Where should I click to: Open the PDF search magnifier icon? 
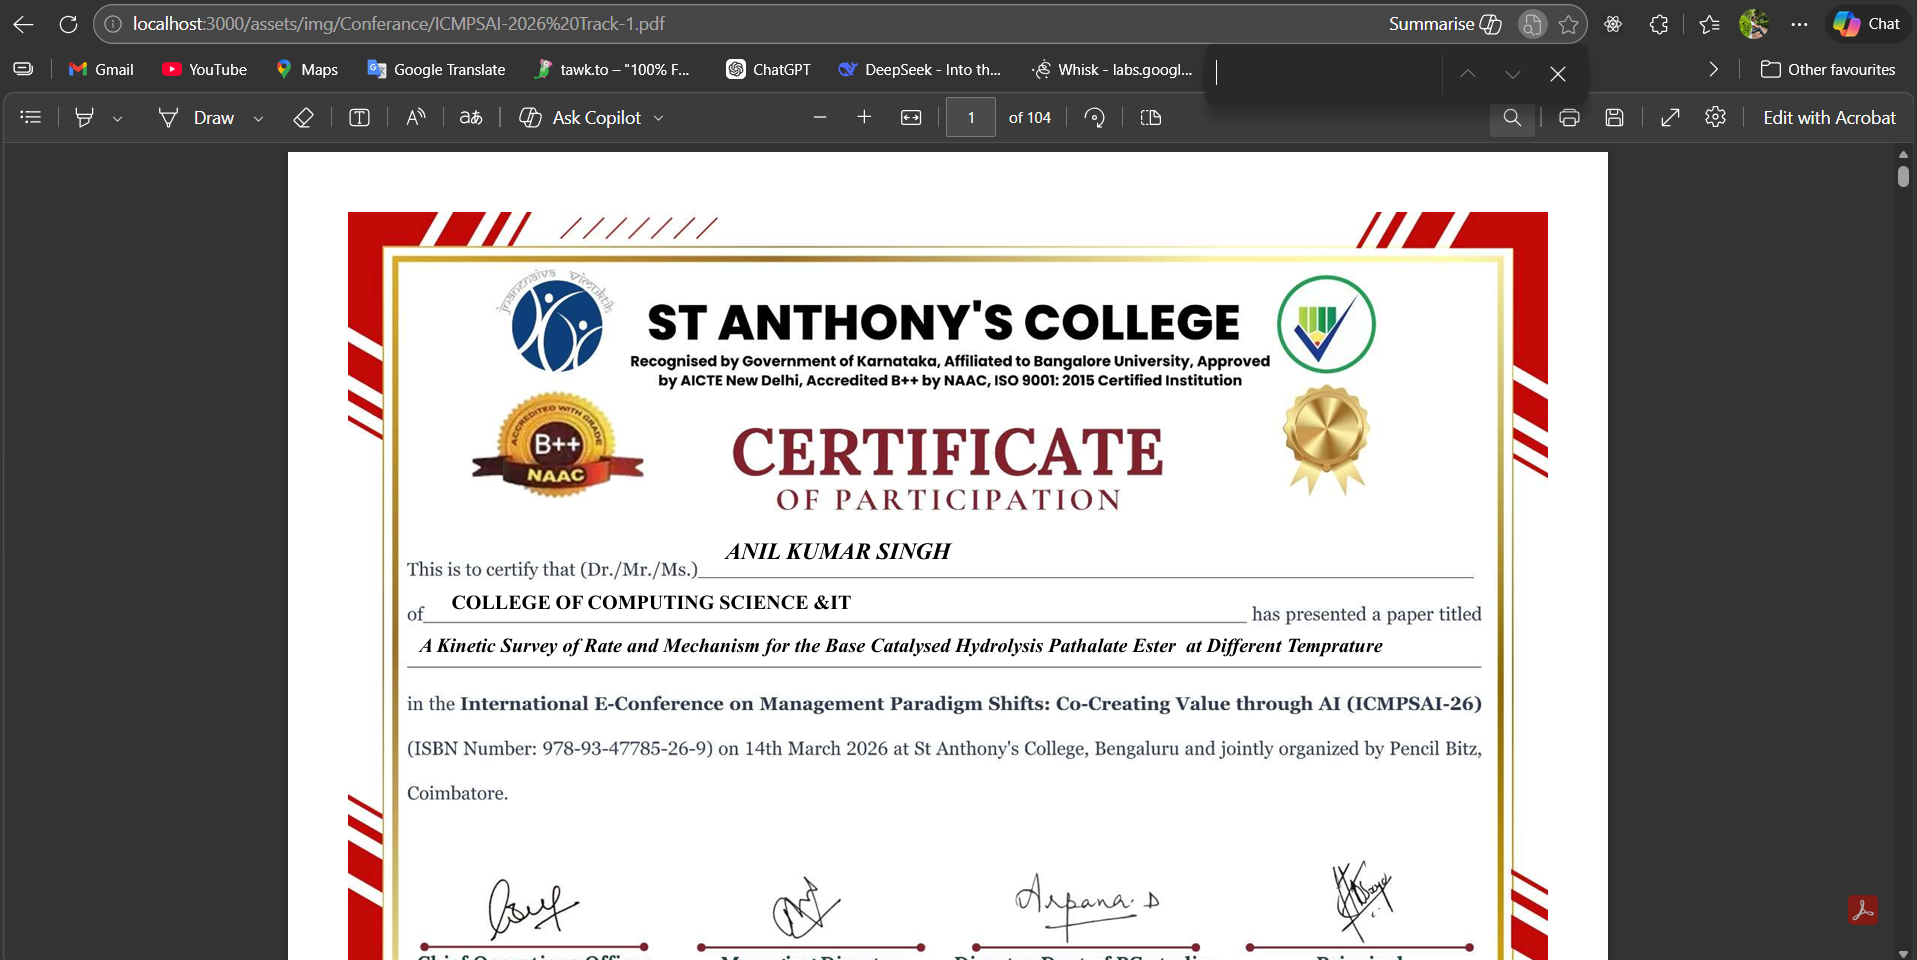point(1512,118)
